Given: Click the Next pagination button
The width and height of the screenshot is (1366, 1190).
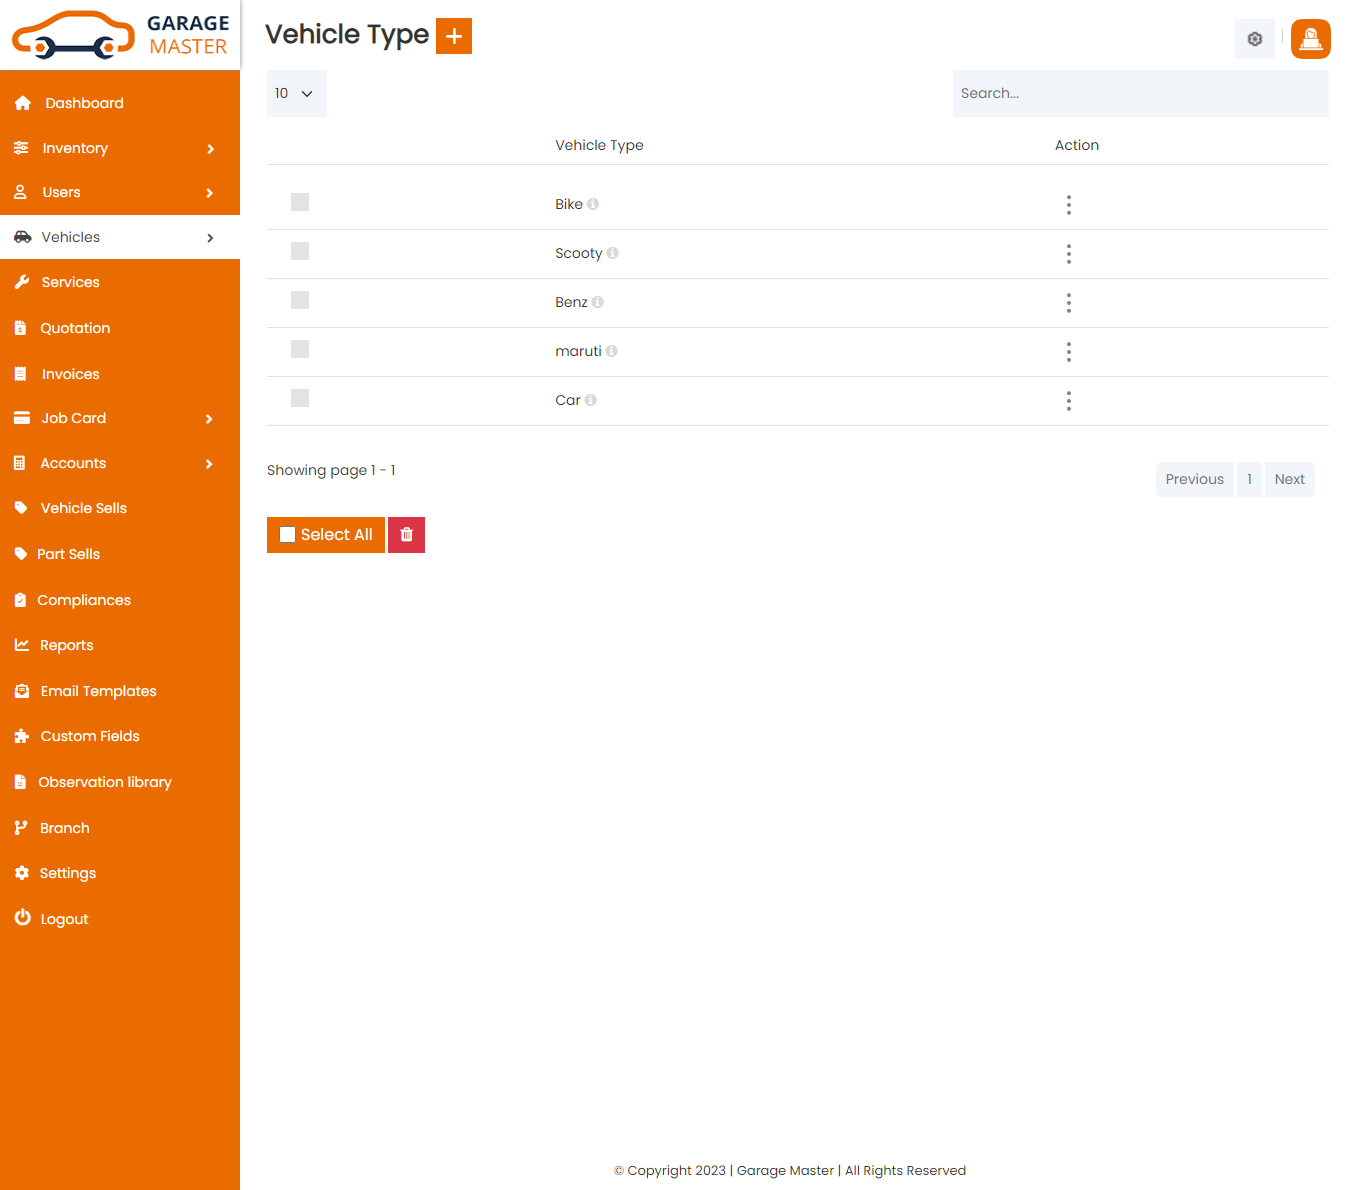Looking at the screenshot, I should pos(1289,479).
